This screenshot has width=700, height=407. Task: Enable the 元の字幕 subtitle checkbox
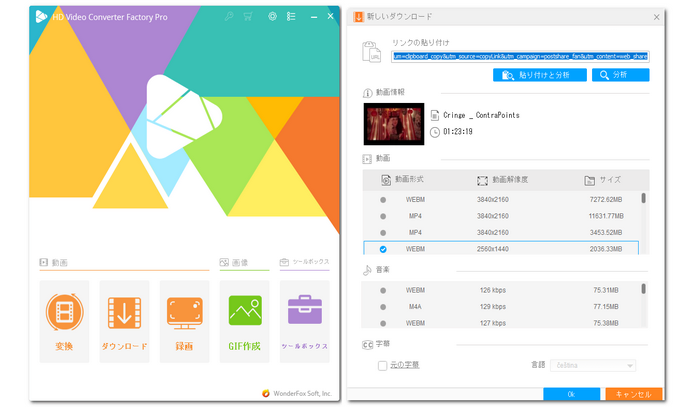[383, 365]
